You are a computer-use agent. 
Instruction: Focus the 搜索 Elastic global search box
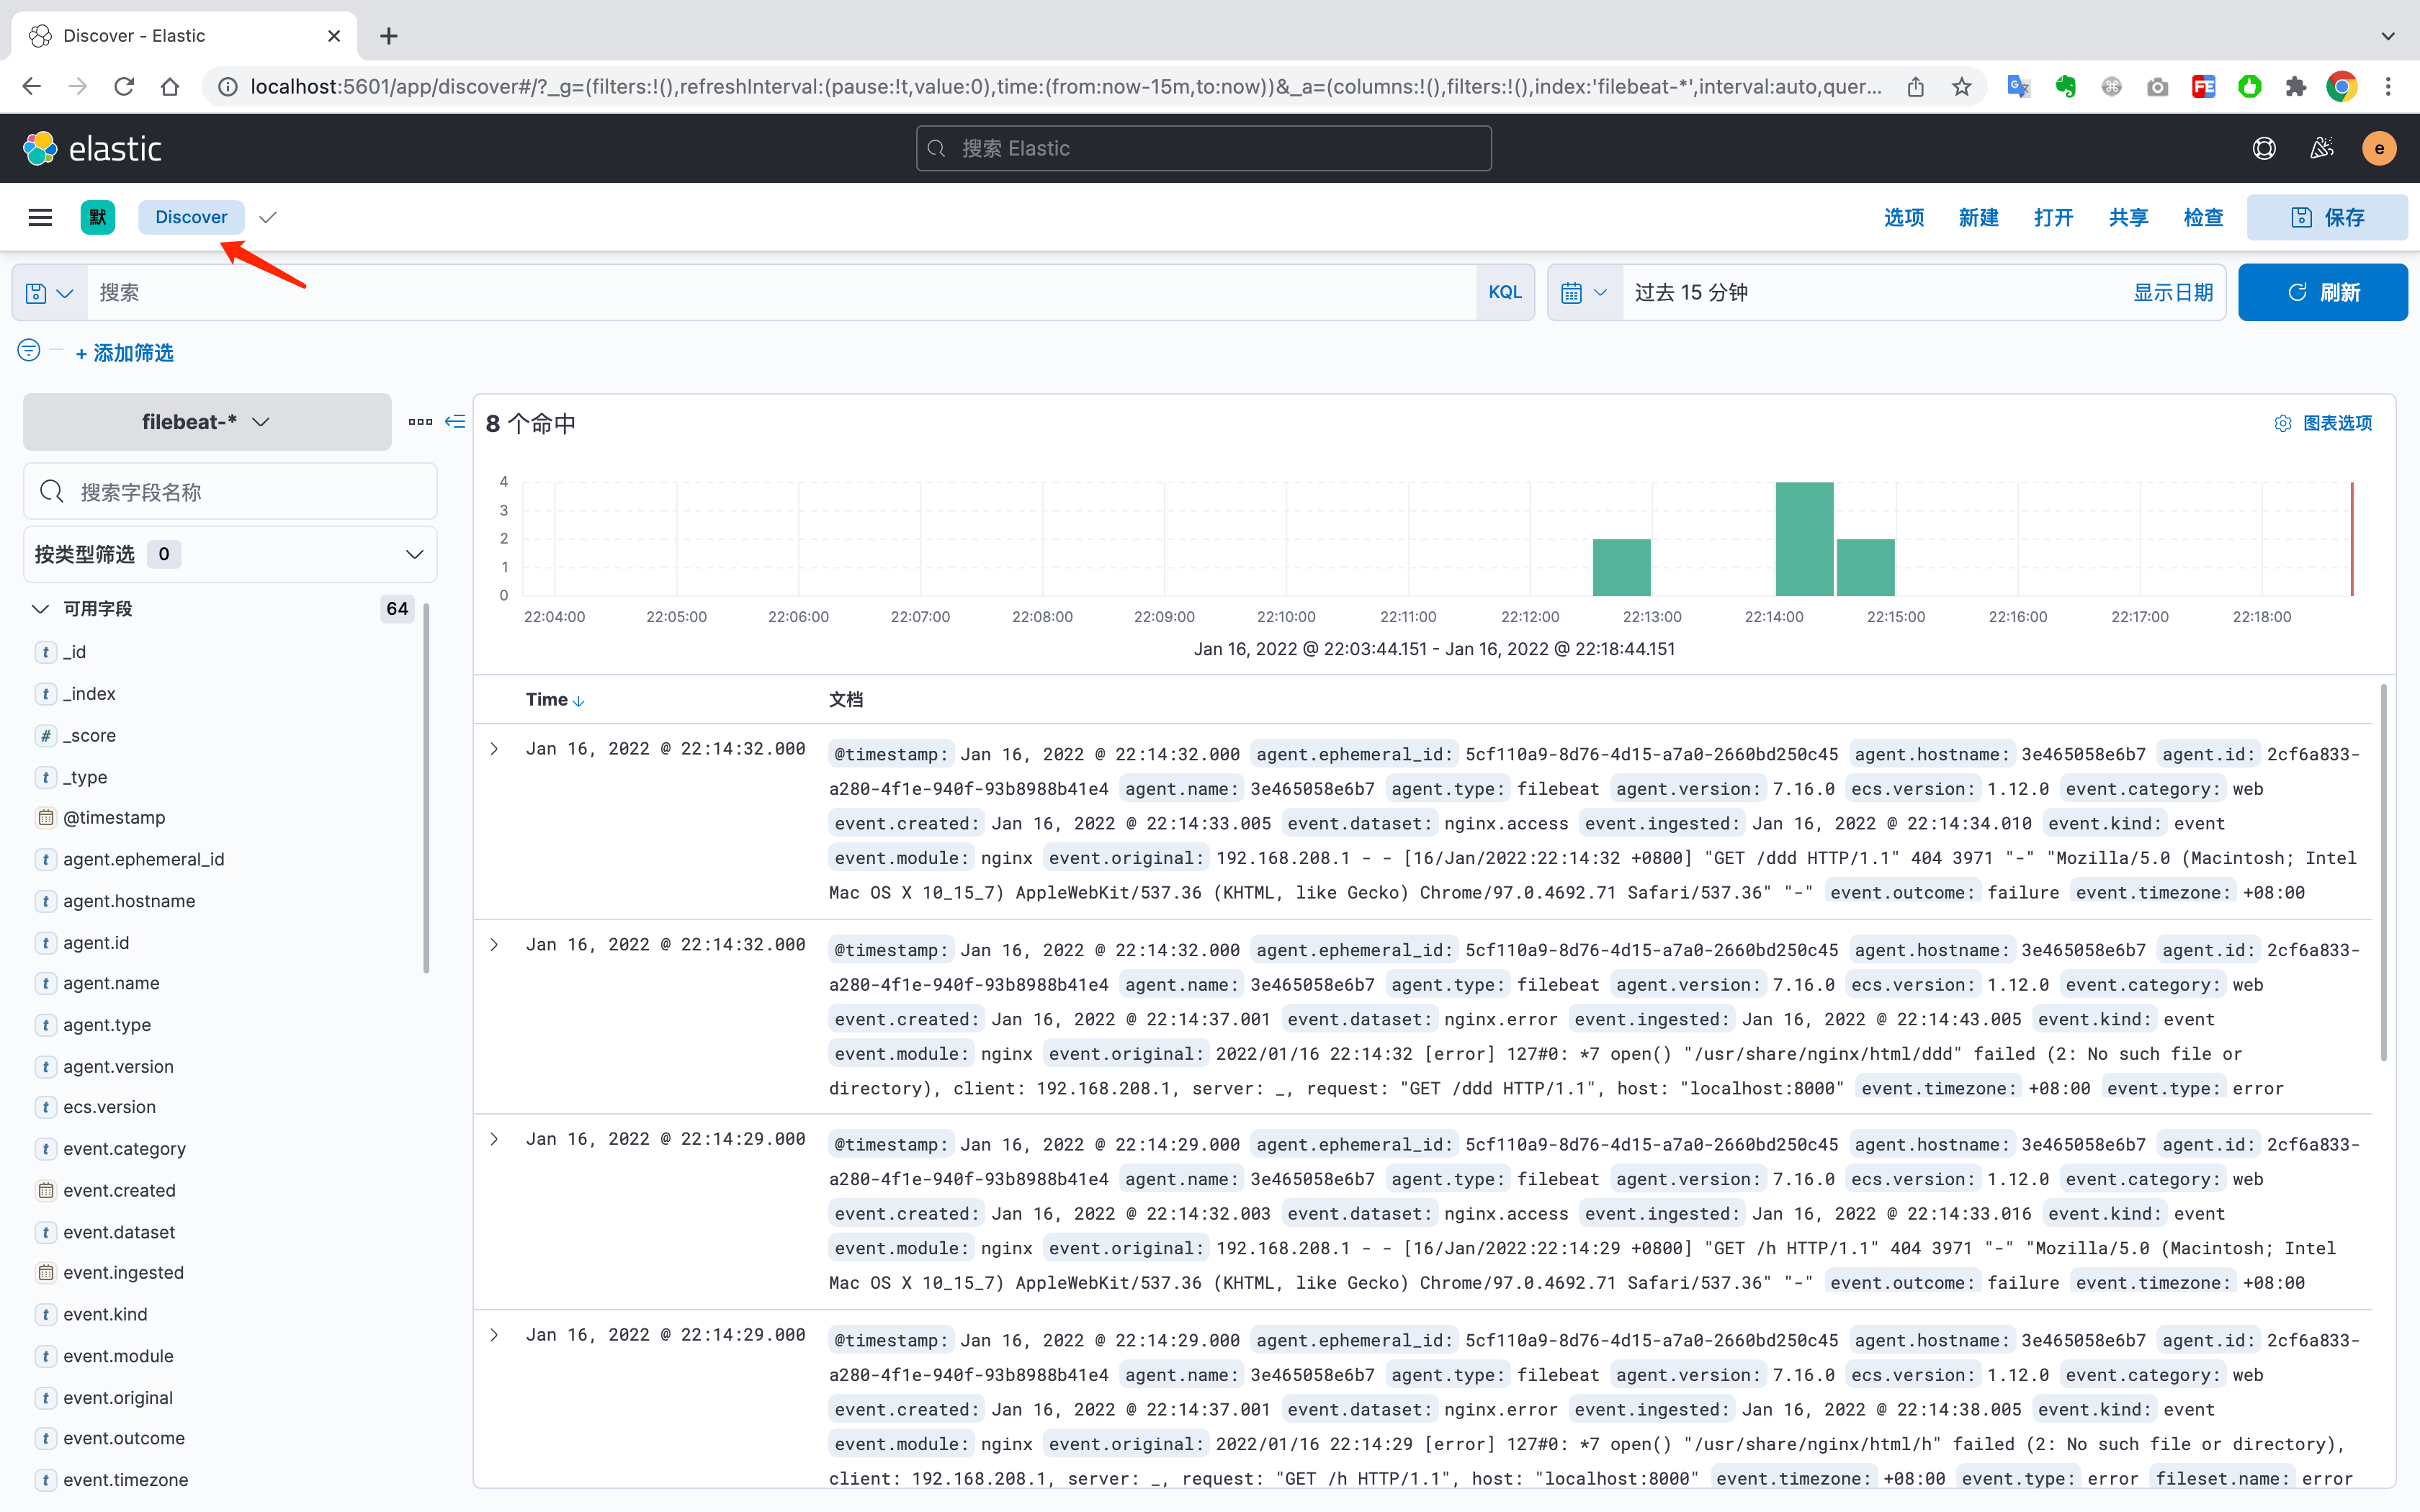pos(1203,148)
